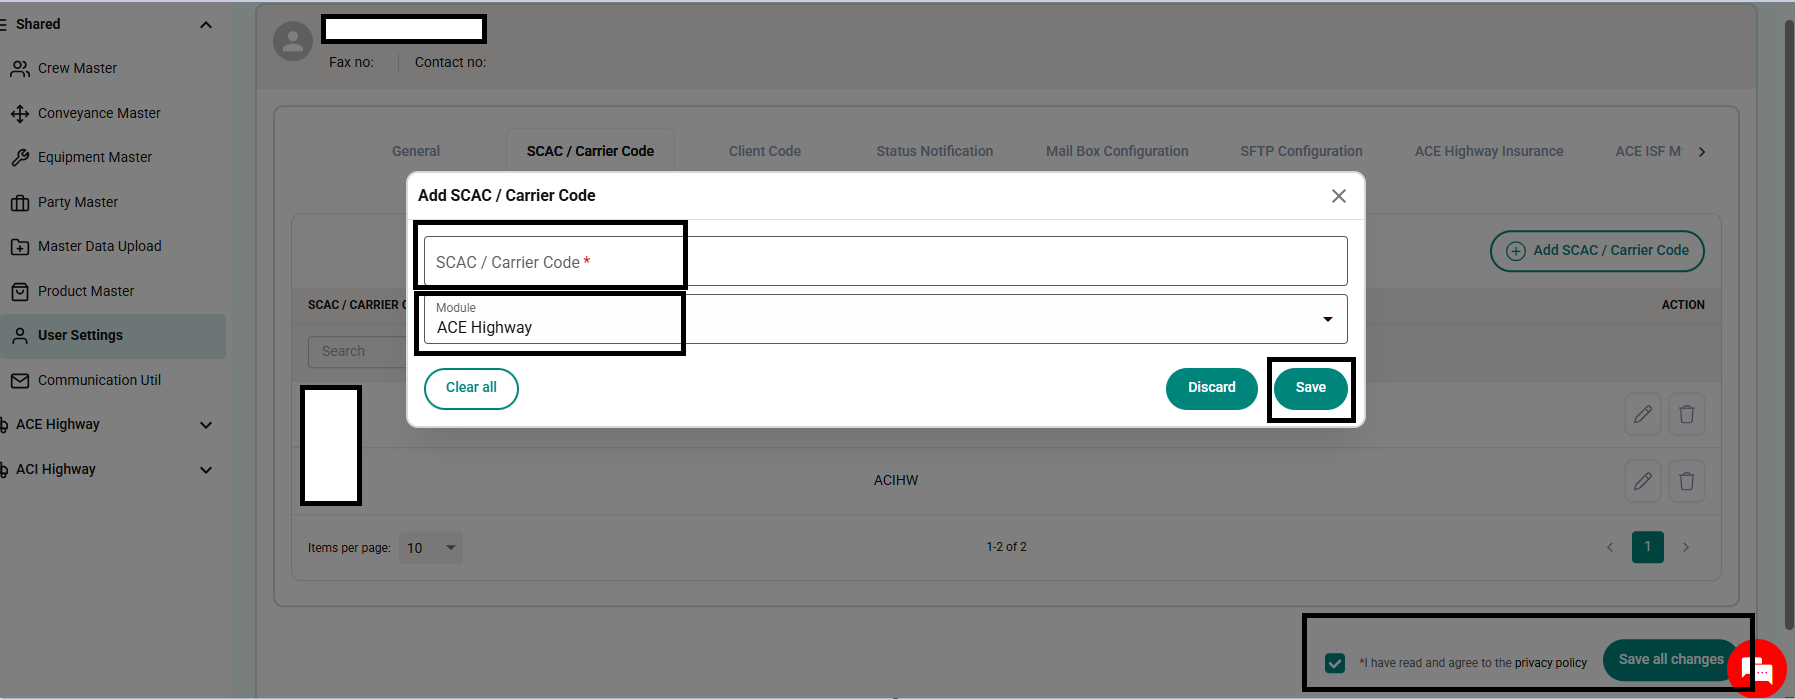Click the Product Master icon
1795x699 pixels.
tap(20, 292)
